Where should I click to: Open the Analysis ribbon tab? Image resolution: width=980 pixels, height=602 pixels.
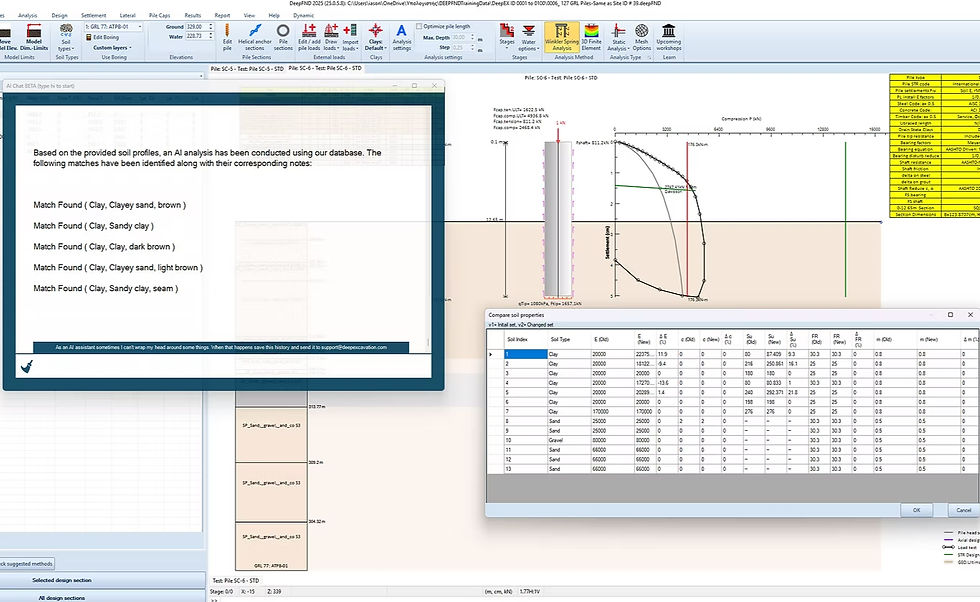click(28, 15)
